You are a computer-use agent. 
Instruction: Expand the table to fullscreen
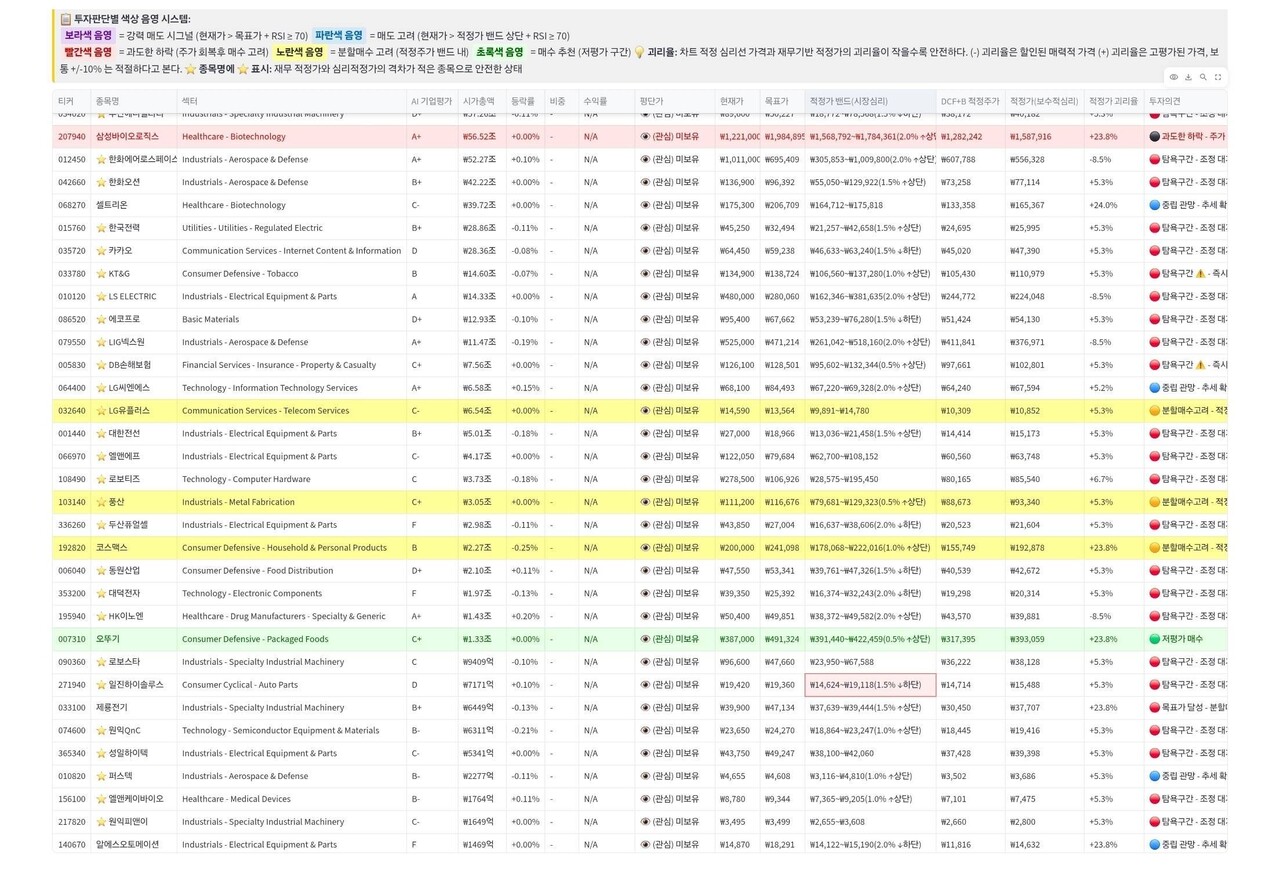pos(1218,77)
